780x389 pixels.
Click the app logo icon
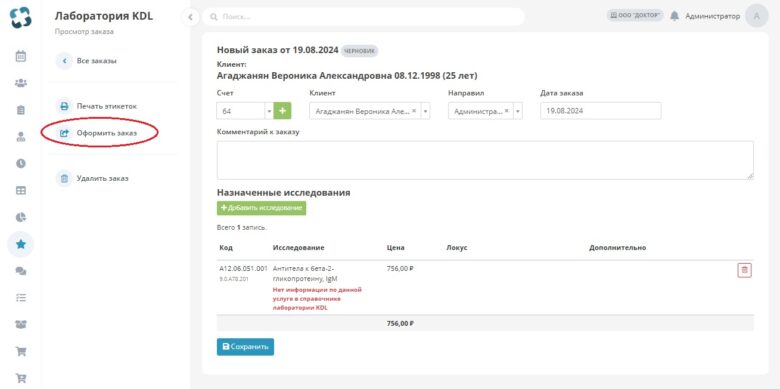20,17
